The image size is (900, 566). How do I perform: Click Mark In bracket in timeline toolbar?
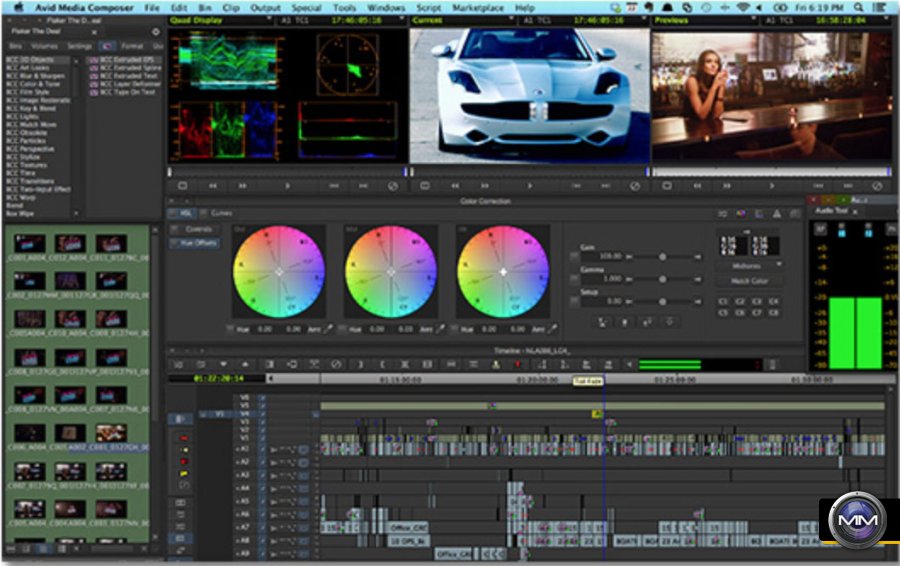pyautogui.click(x=360, y=365)
